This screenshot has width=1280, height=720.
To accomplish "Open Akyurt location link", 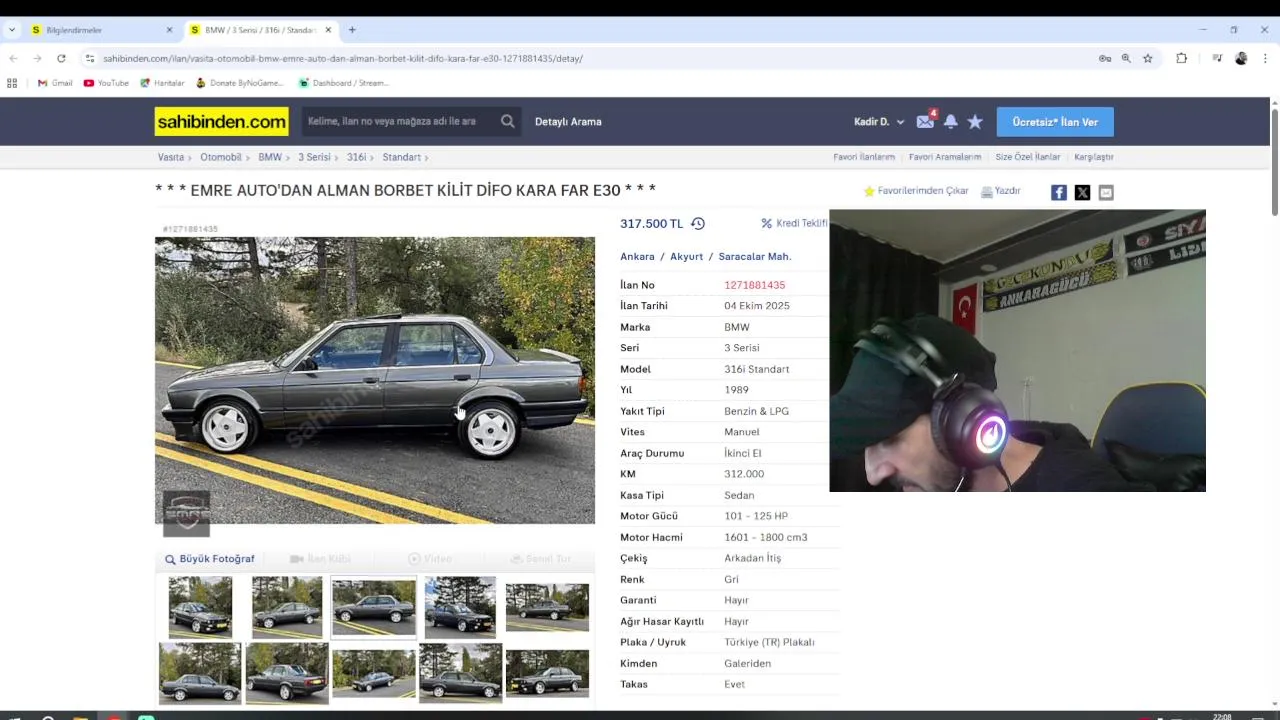I will (687, 257).
